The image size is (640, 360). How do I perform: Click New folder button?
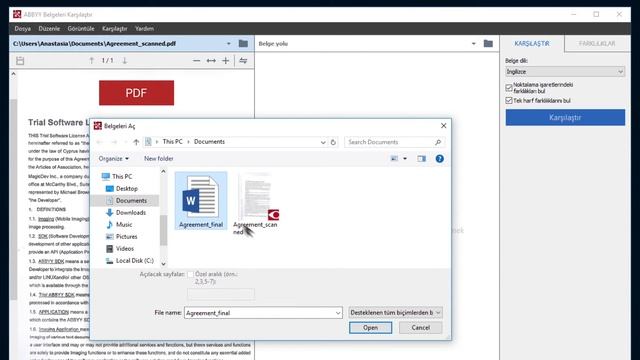point(158,158)
